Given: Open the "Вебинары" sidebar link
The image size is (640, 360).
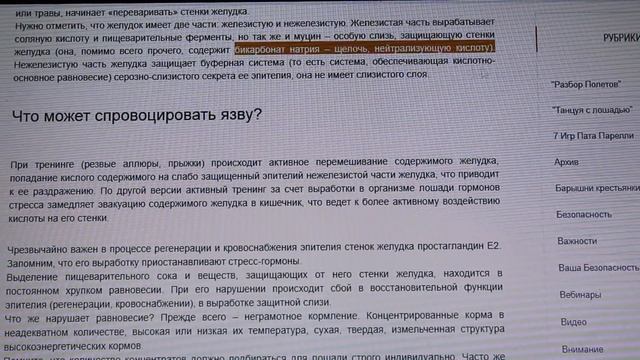Looking at the screenshot, I should (580, 294).
